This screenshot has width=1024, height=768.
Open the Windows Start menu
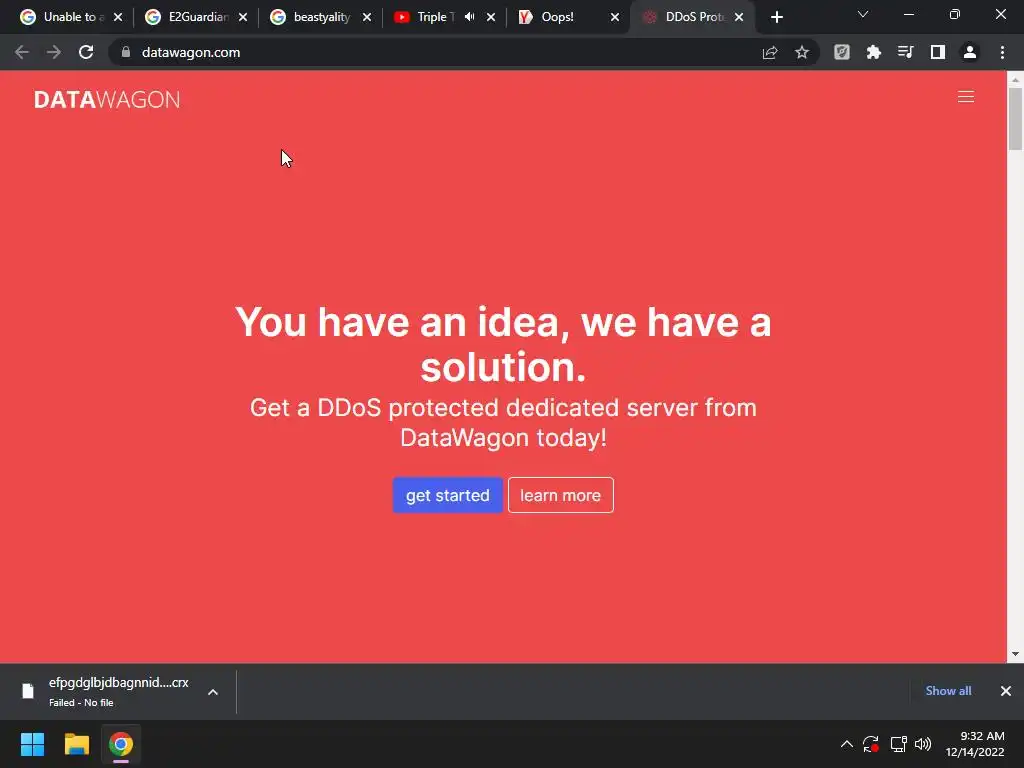tap(32, 744)
